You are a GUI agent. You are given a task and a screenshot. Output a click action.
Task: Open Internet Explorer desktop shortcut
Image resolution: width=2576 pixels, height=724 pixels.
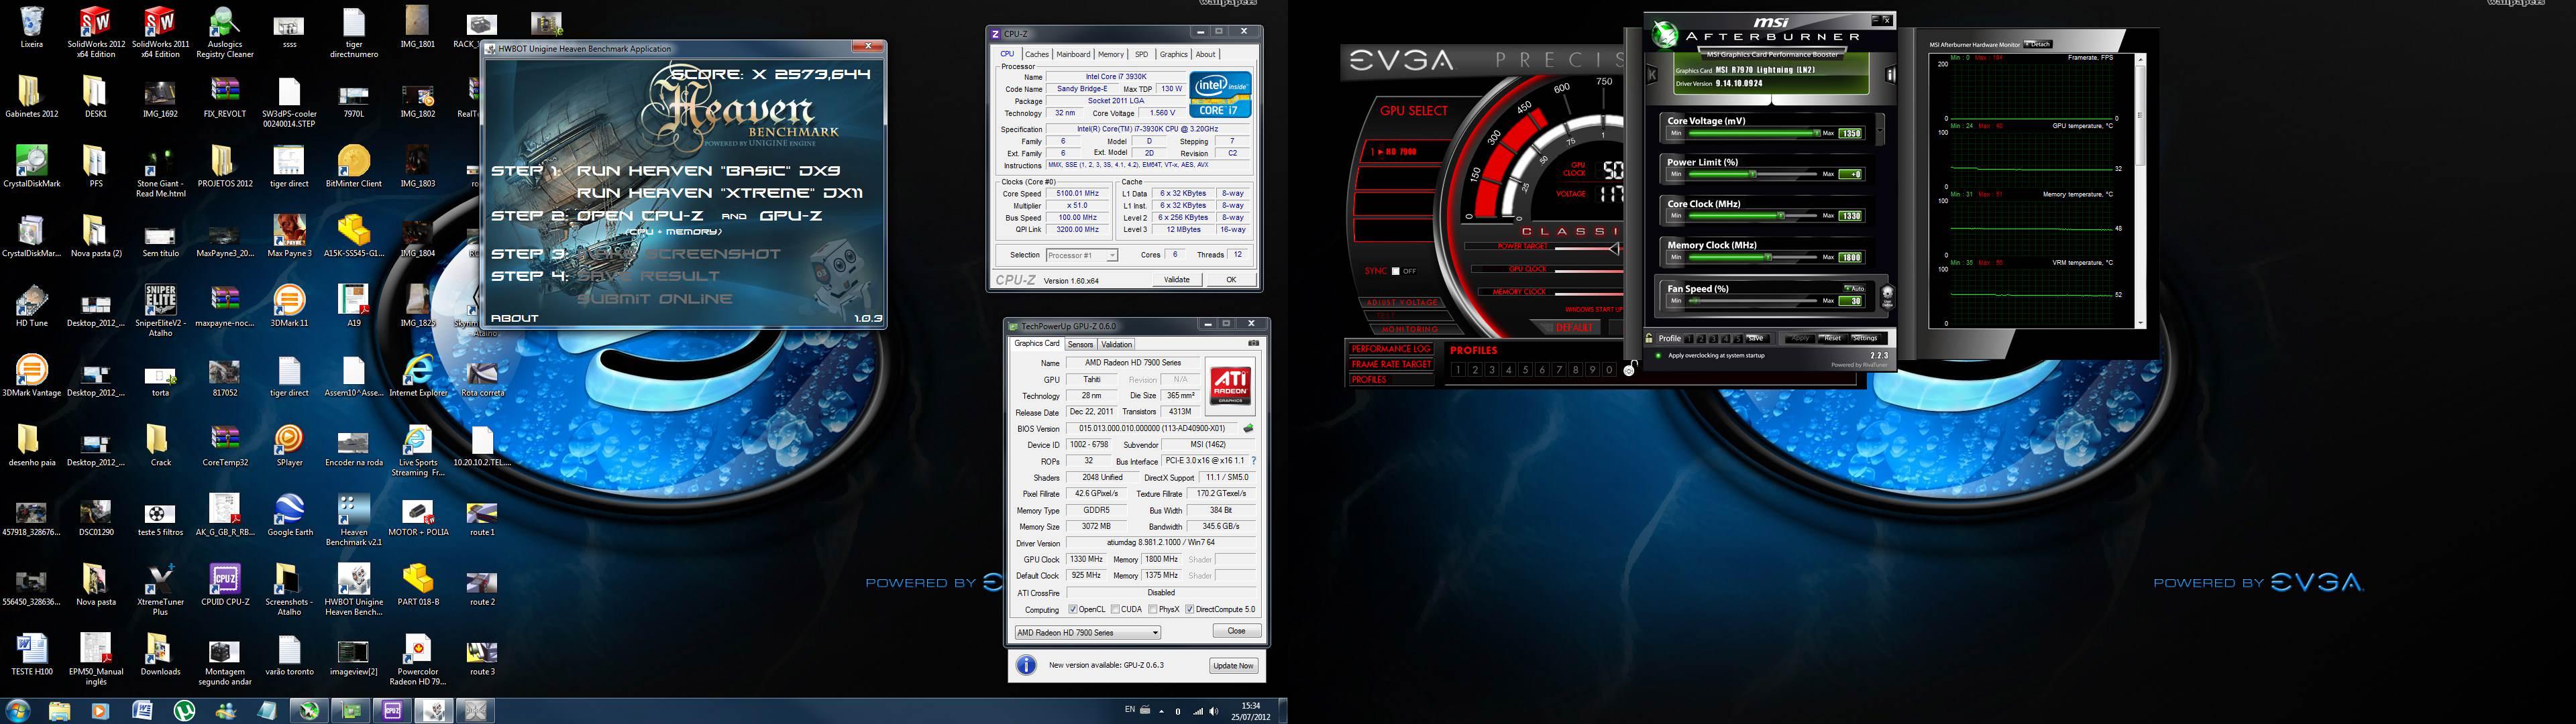(418, 375)
